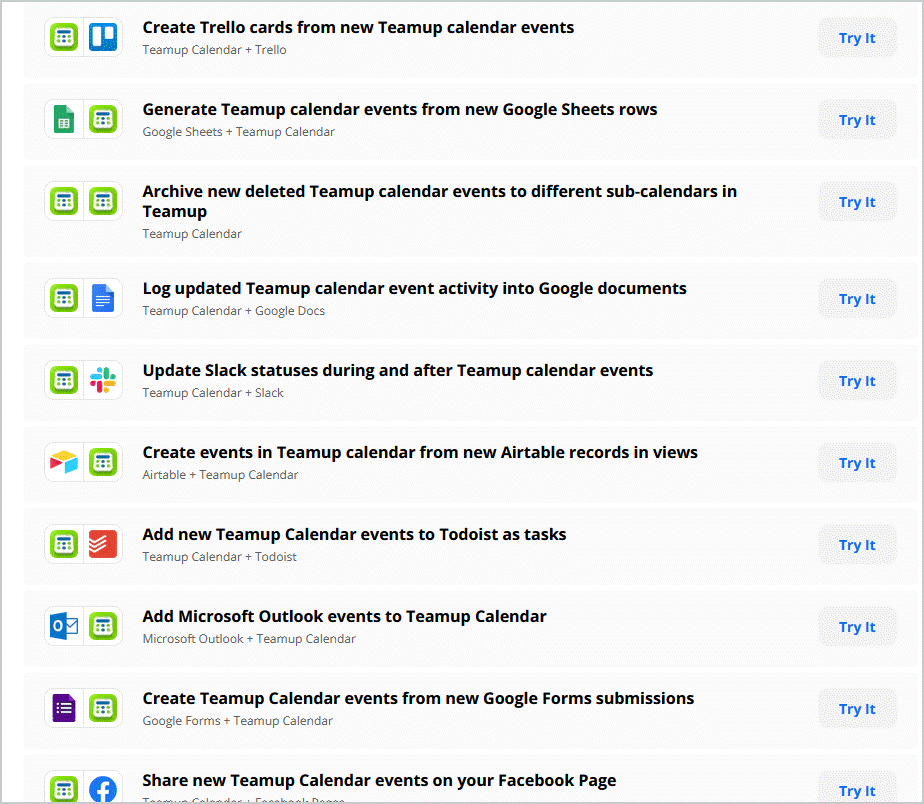Image resolution: width=924 pixels, height=804 pixels.
Task: Open 'Log updated Teamup calendar event activity' title
Action: [414, 289]
